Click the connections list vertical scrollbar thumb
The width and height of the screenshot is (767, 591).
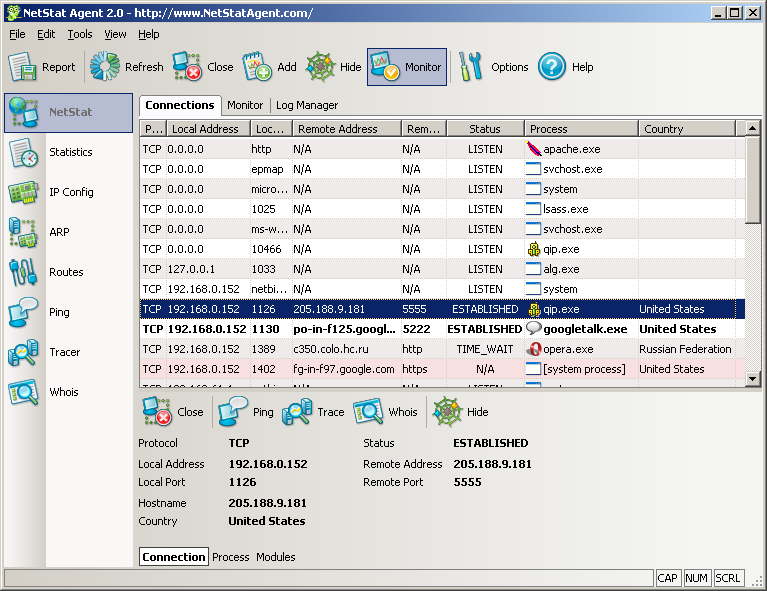[x=752, y=180]
